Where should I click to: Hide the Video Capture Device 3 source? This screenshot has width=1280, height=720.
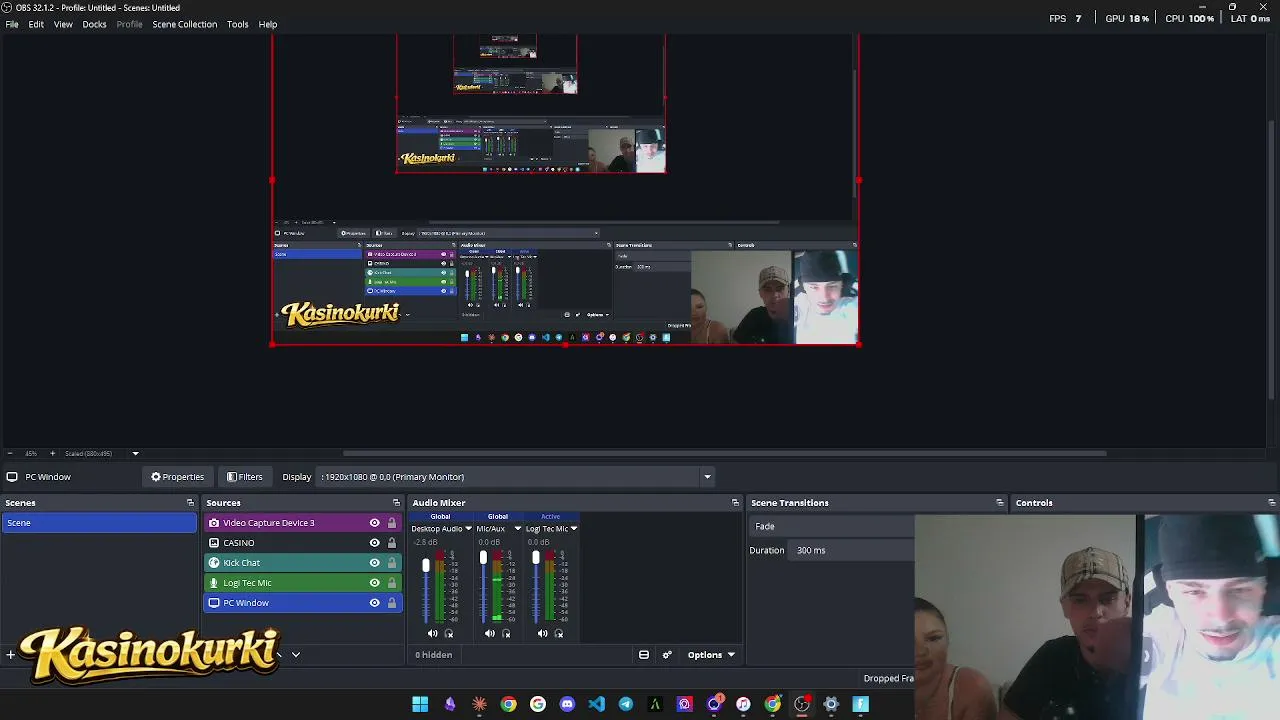(375, 523)
